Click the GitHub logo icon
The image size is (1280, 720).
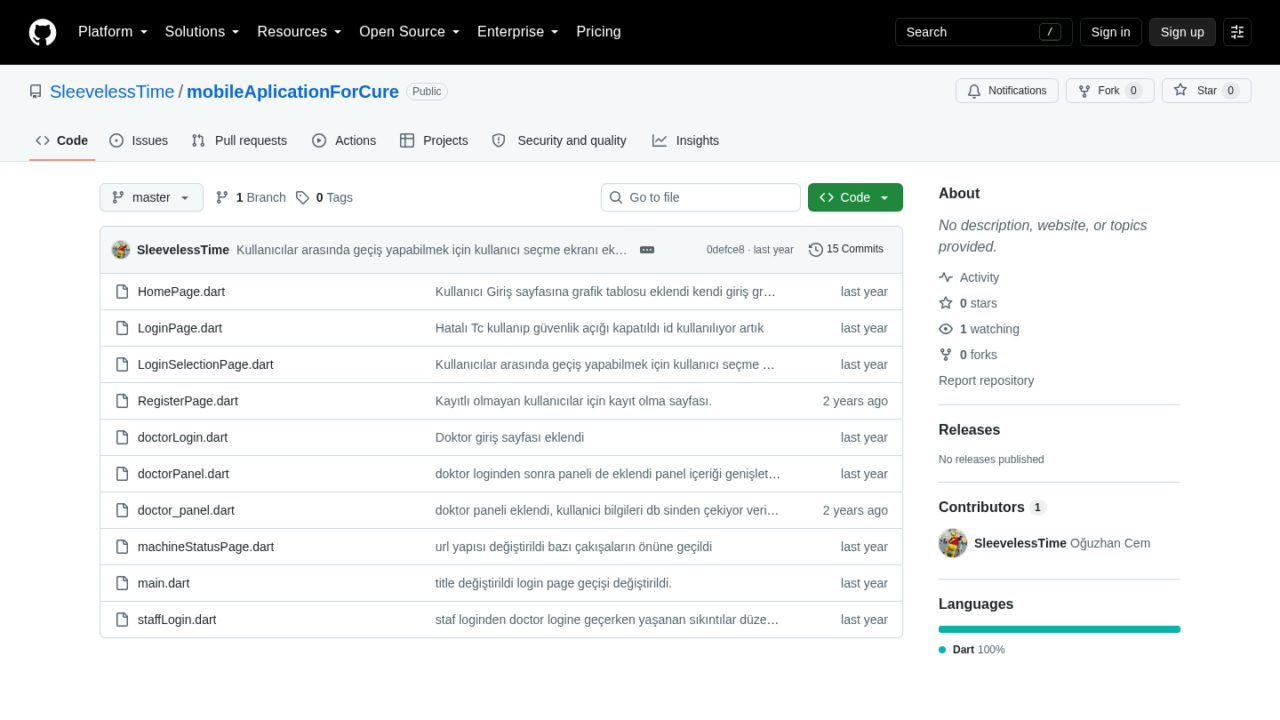tap(43, 32)
